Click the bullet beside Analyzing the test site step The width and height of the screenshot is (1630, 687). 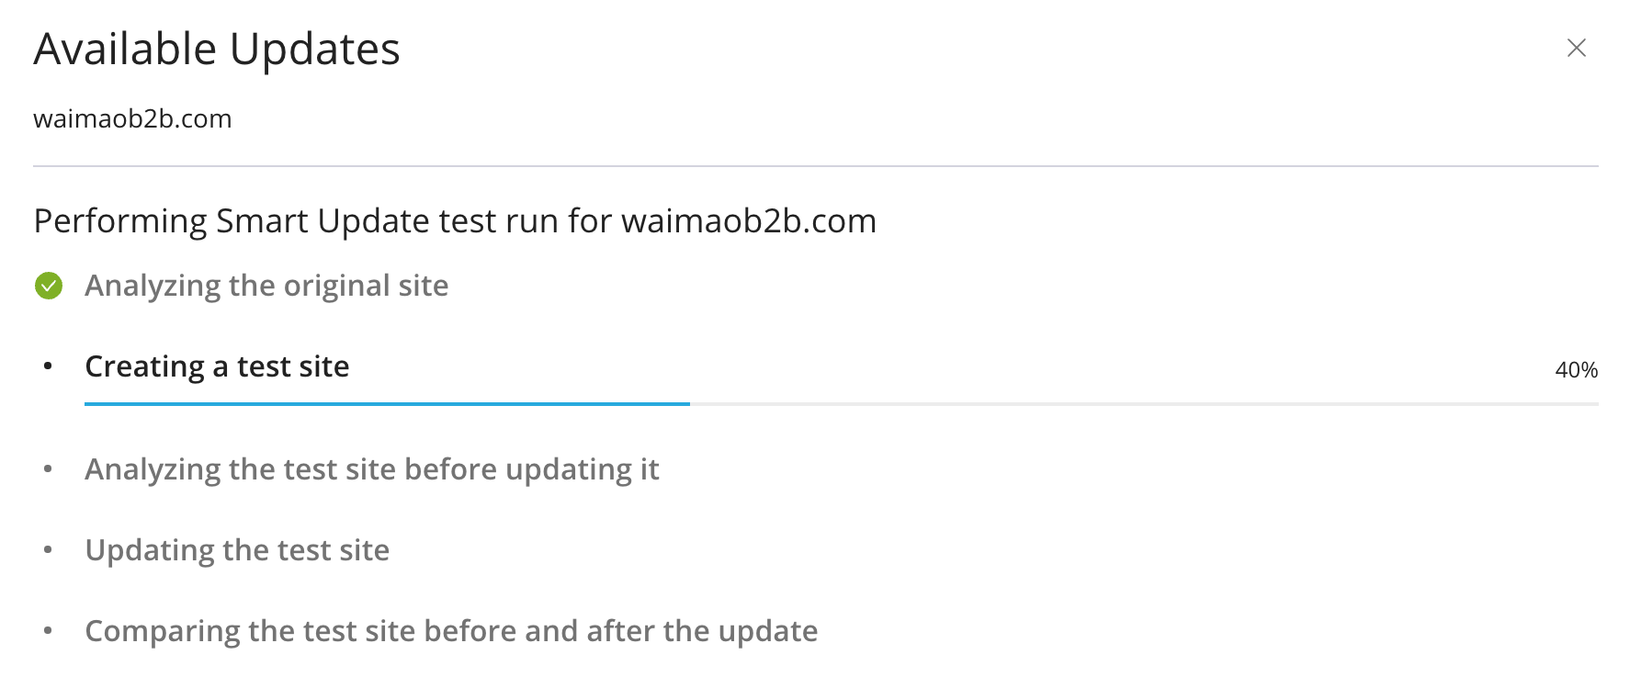coord(46,469)
